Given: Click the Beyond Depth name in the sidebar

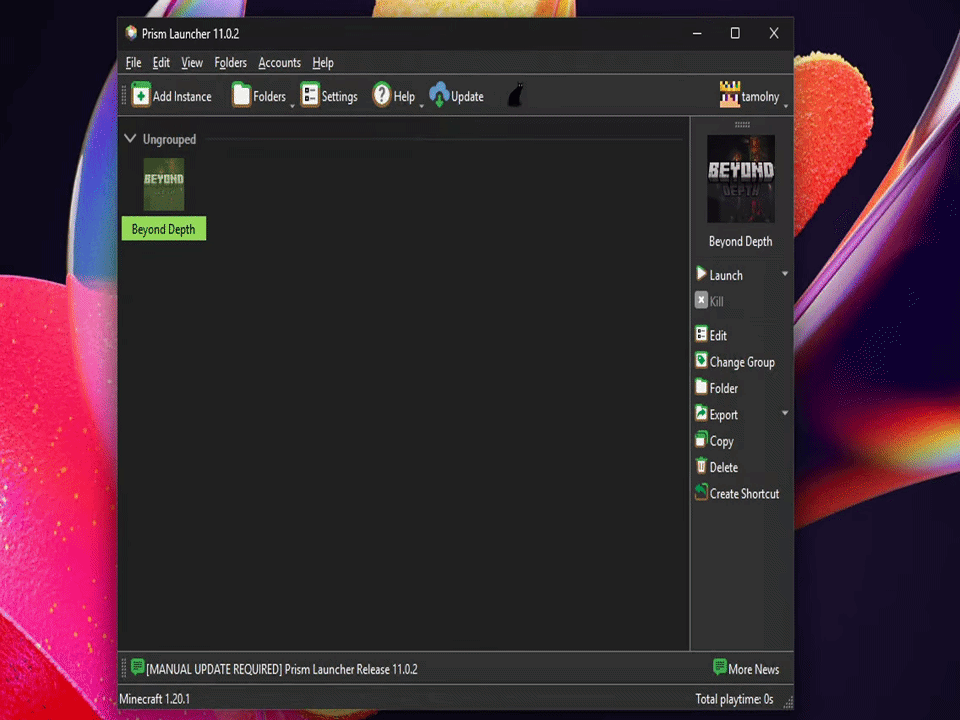Looking at the screenshot, I should pyautogui.click(x=740, y=241).
